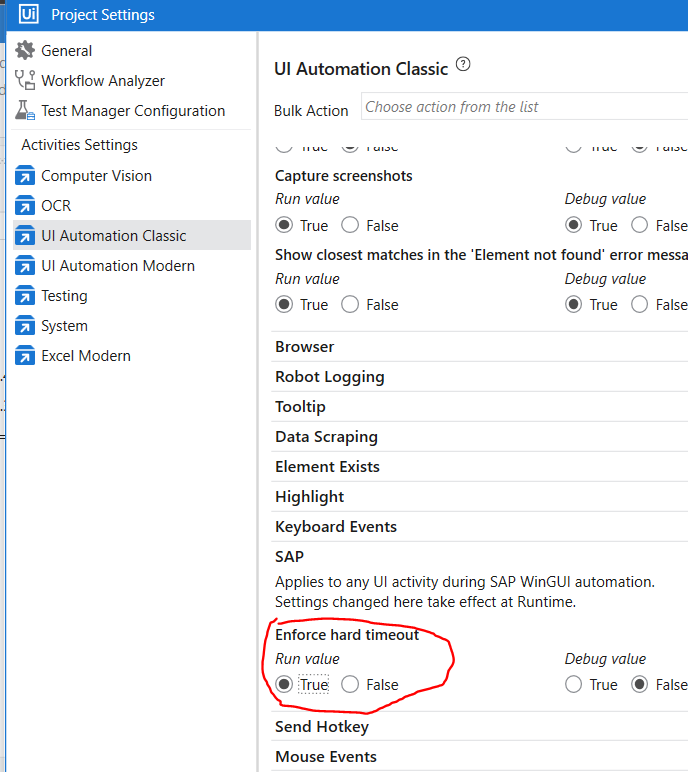Click the UiPath logo icon in title bar
688x772 pixels.
(x=28, y=14)
